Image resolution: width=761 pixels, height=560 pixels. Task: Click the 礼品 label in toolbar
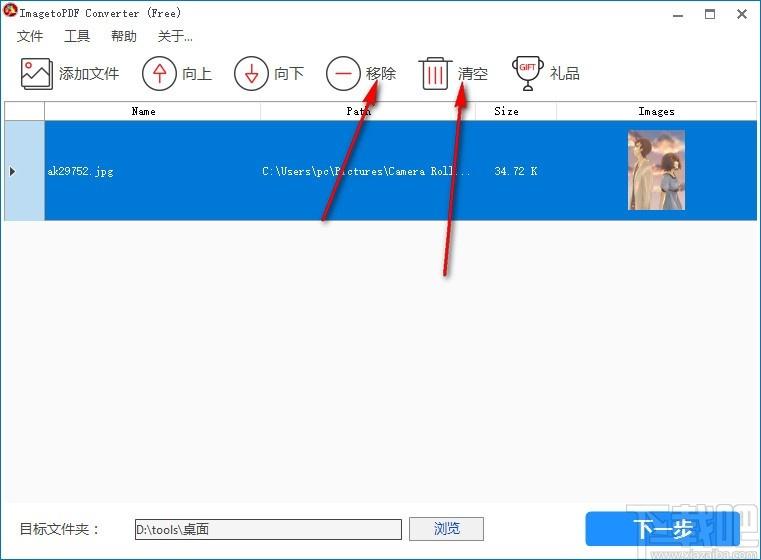[x=565, y=74]
